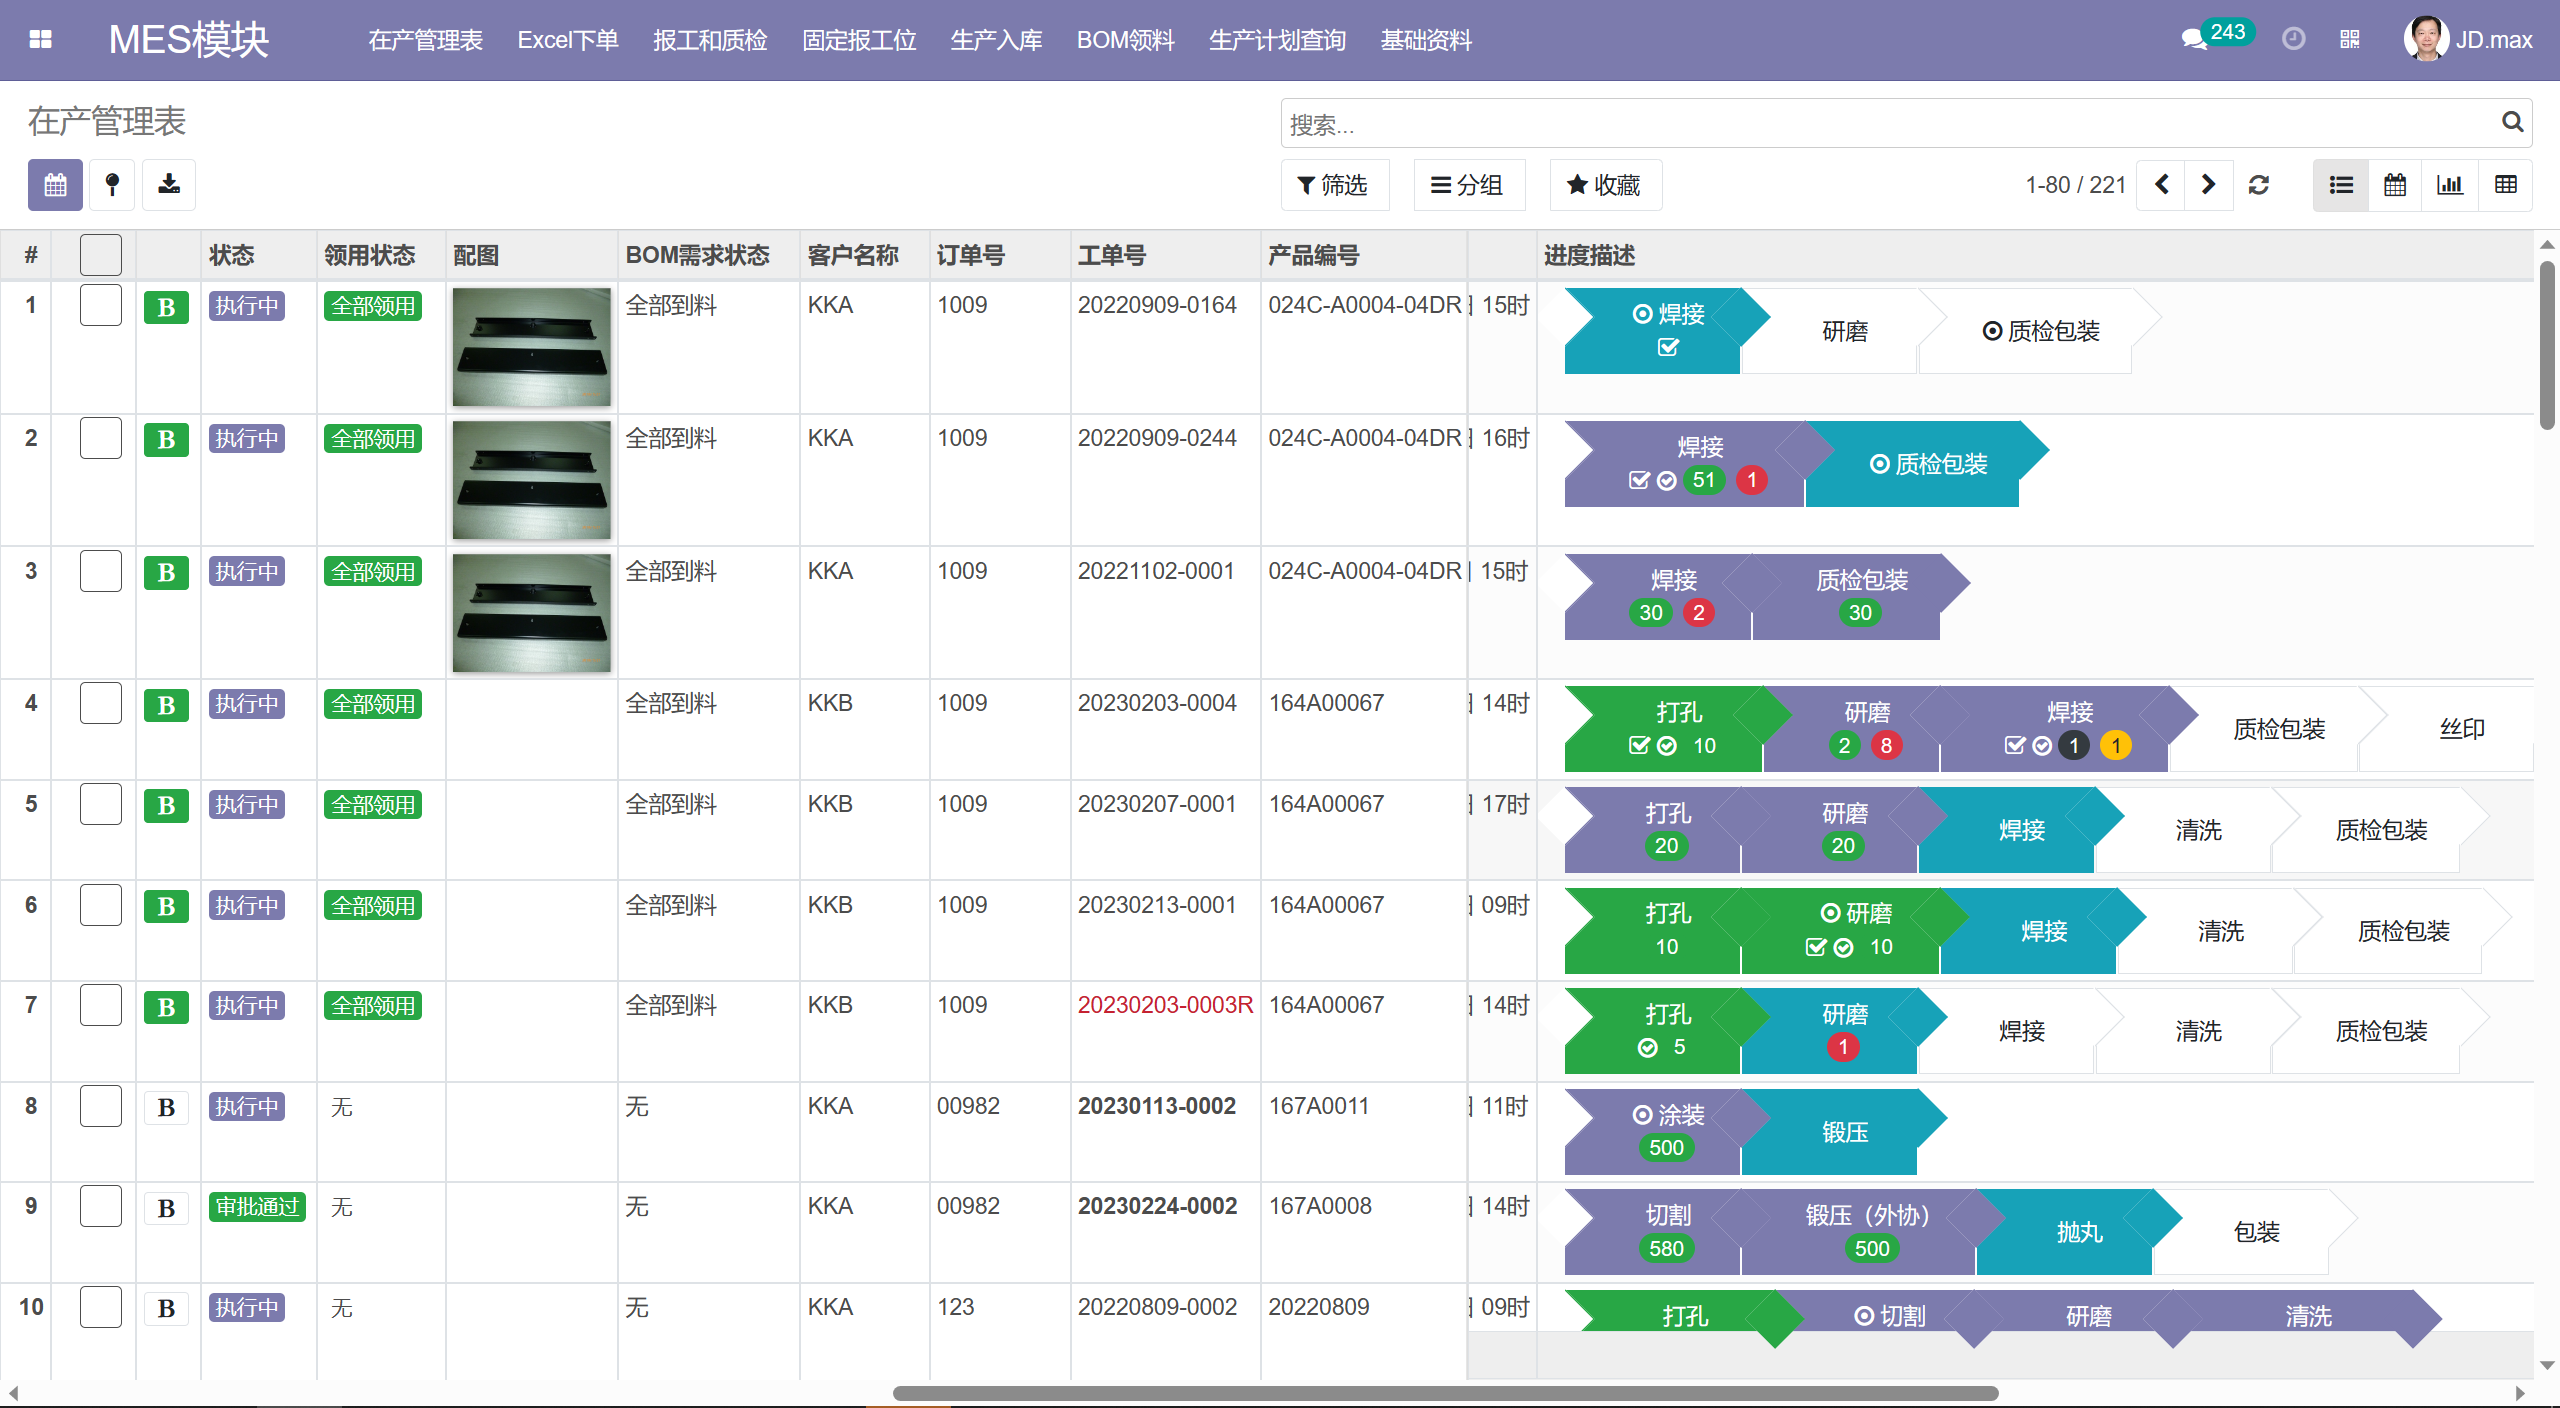Switch to the bar graph view icon

(x=2450, y=185)
